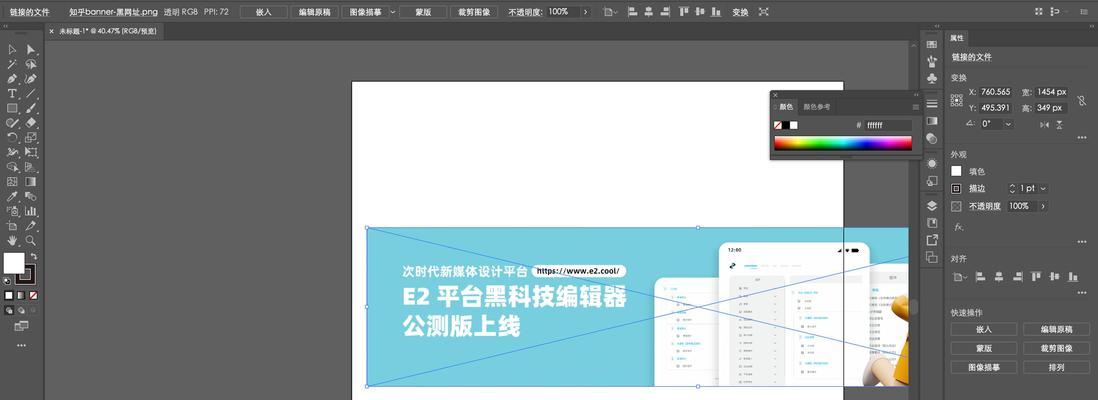Click 裁剪图像 in the control bar
The height and width of the screenshot is (400, 1098).
474,12
